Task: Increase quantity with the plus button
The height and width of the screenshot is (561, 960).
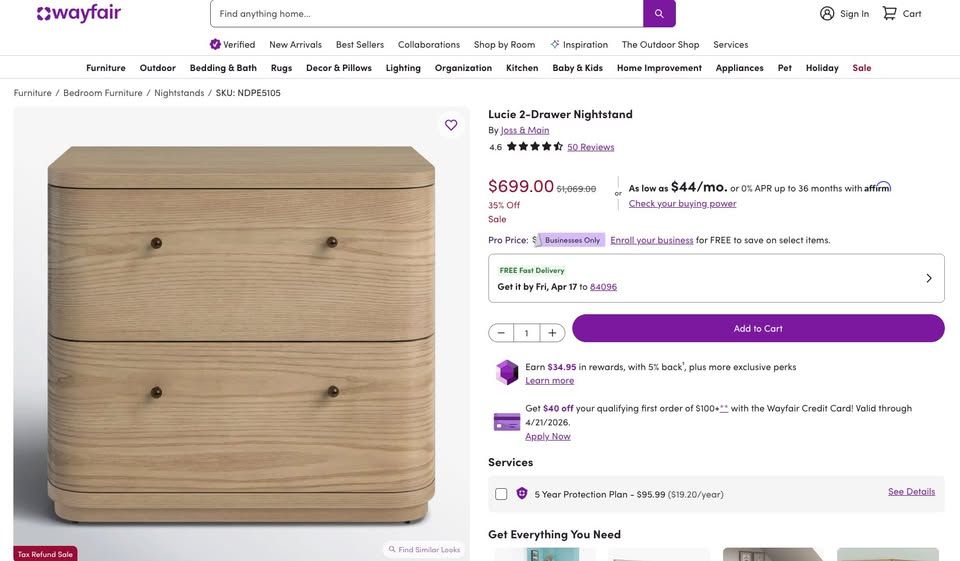Action: (x=552, y=333)
